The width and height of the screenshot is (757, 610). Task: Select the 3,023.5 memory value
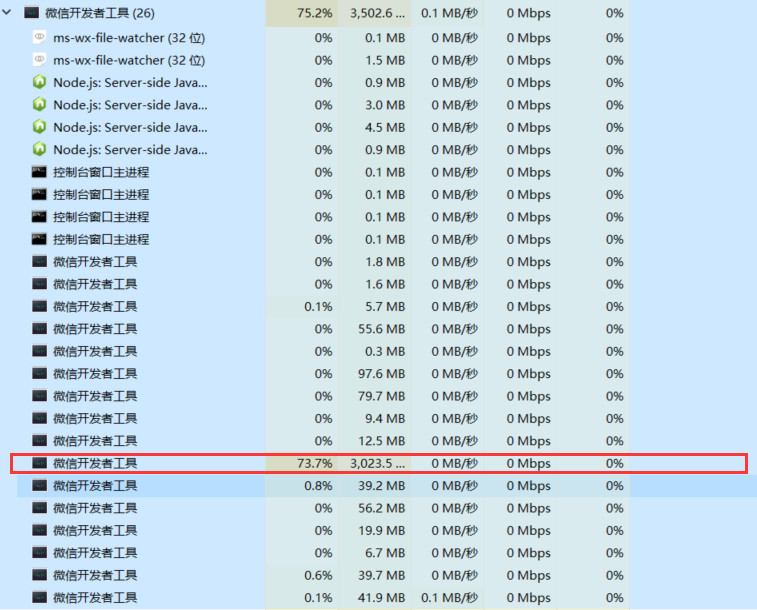378,463
